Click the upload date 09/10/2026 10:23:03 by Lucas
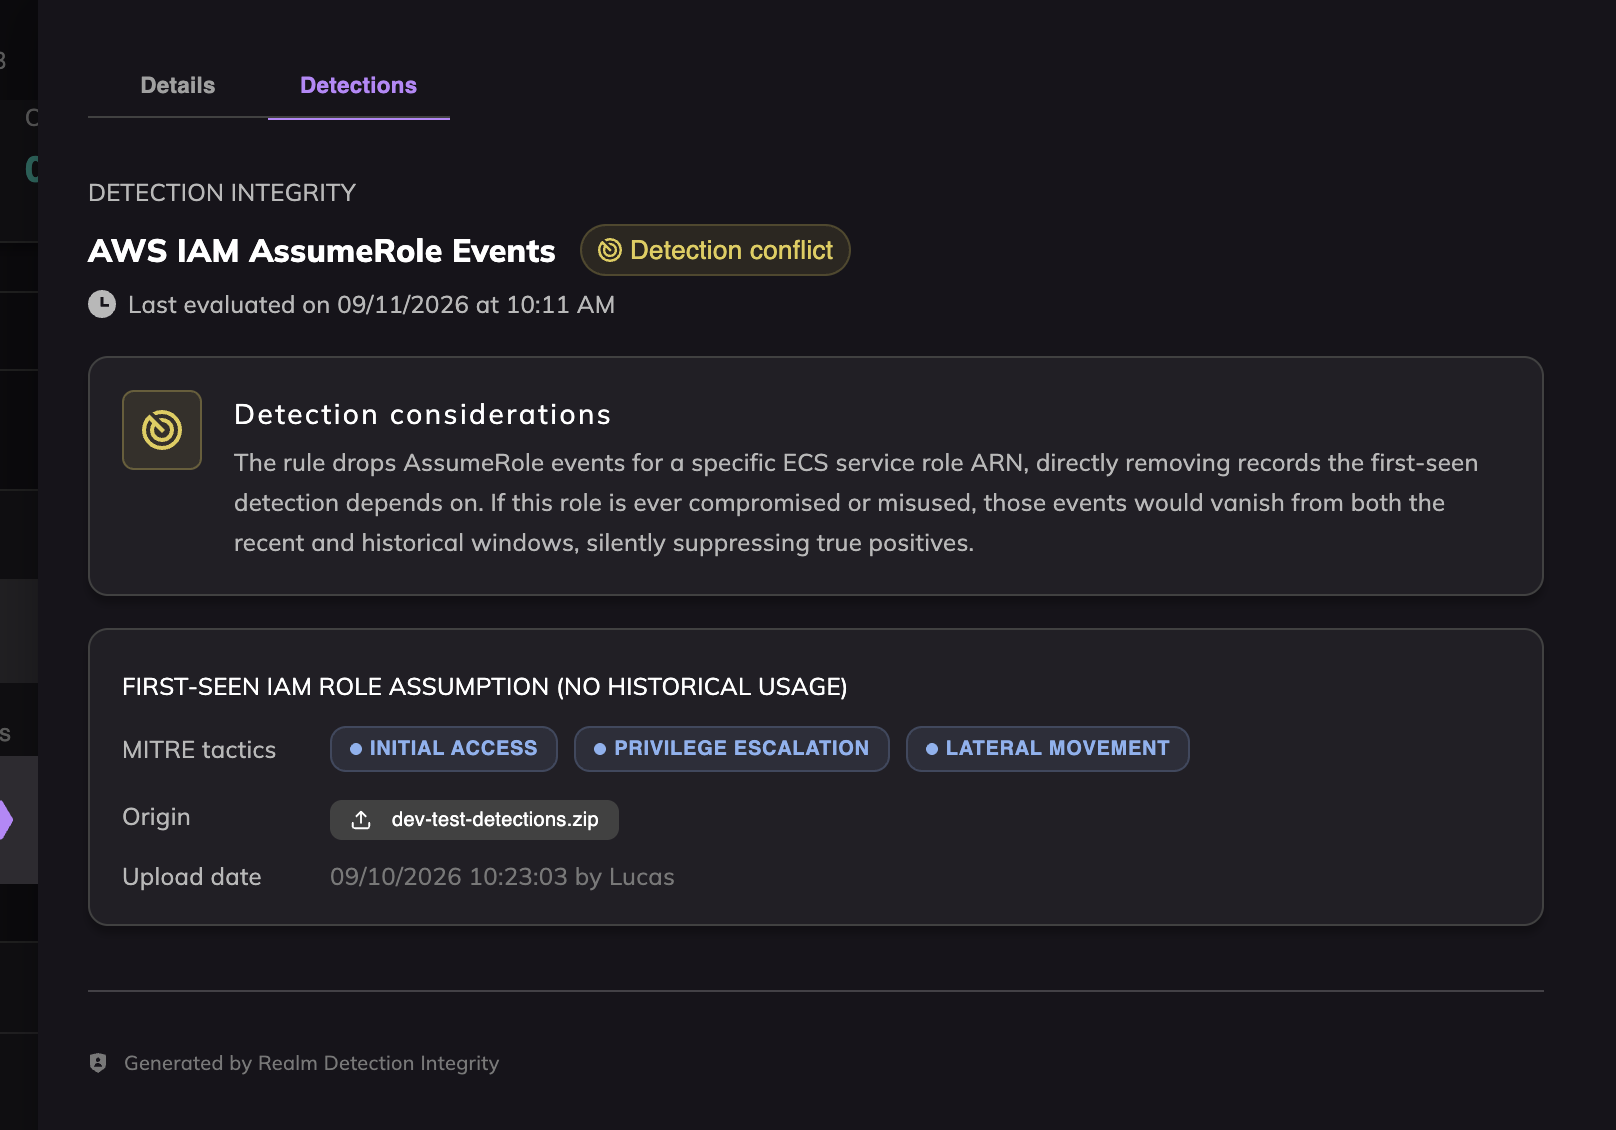 pyautogui.click(x=502, y=877)
